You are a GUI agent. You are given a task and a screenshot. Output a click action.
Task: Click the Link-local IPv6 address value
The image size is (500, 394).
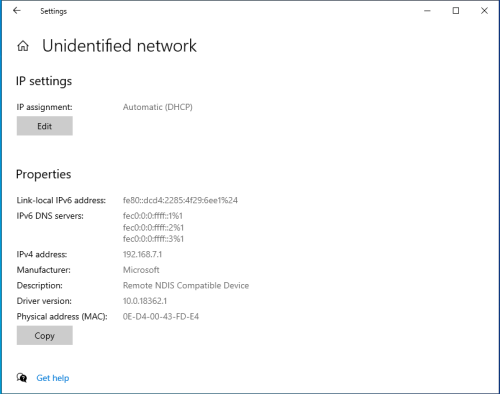point(180,200)
